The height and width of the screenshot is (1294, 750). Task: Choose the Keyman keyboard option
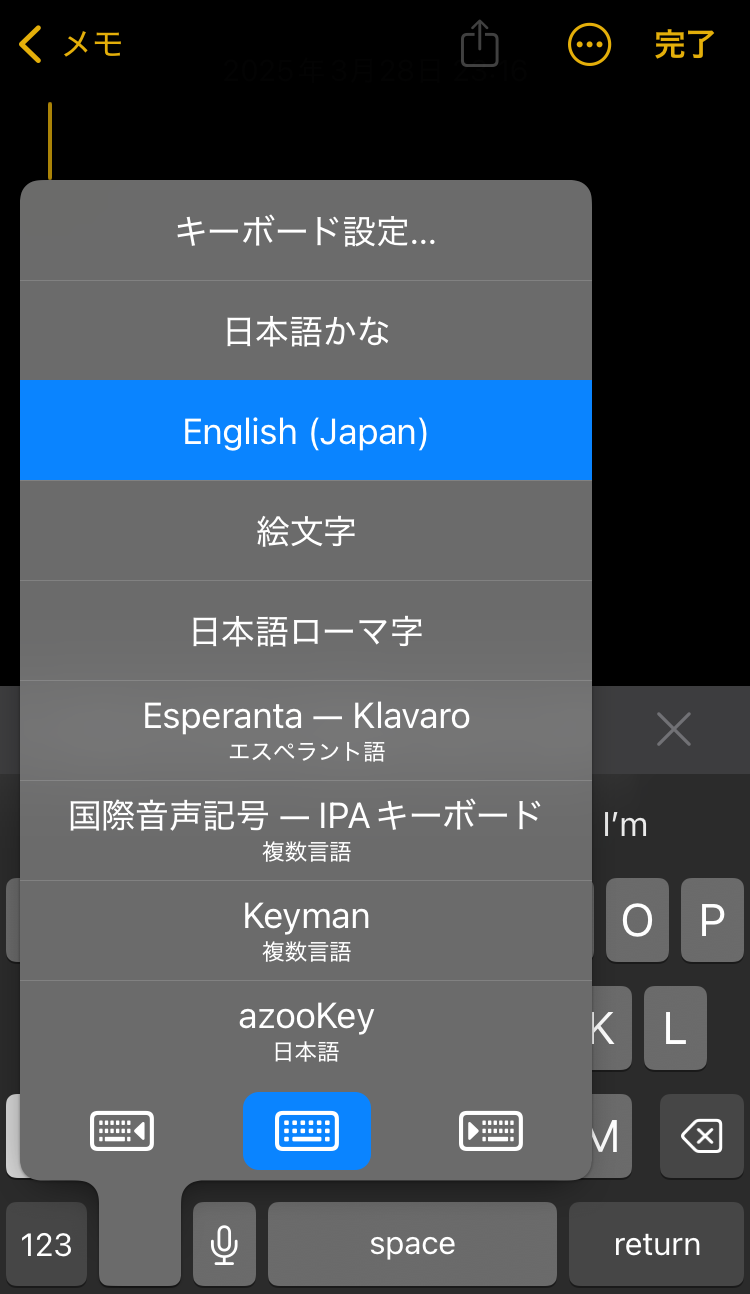coord(306,930)
